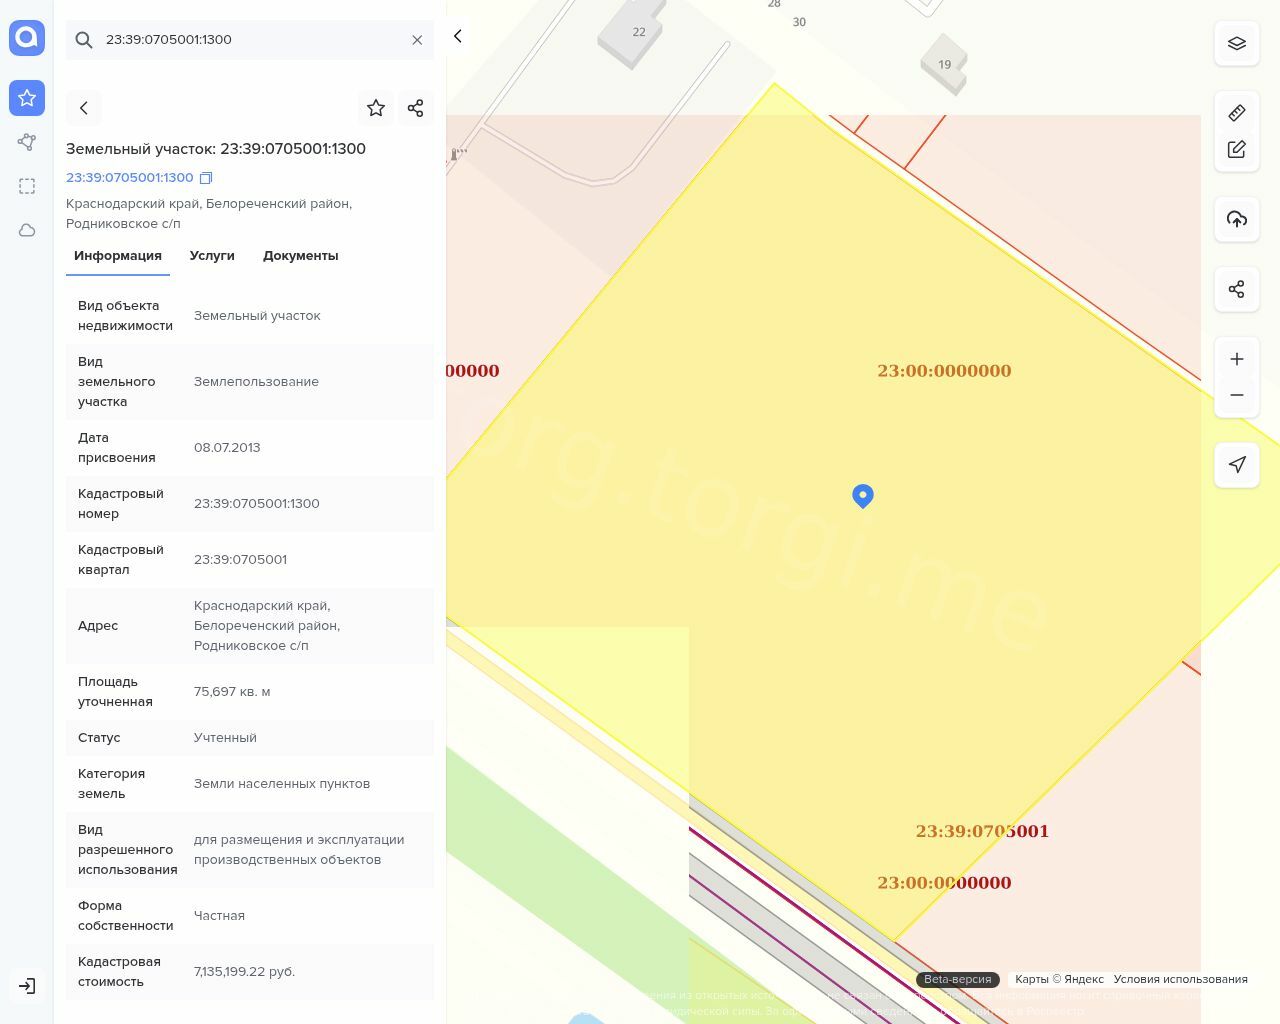The width and height of the screenshot is (1280, 1024).
Task: Clear the cadastral search field
Action: click(417, 40)
